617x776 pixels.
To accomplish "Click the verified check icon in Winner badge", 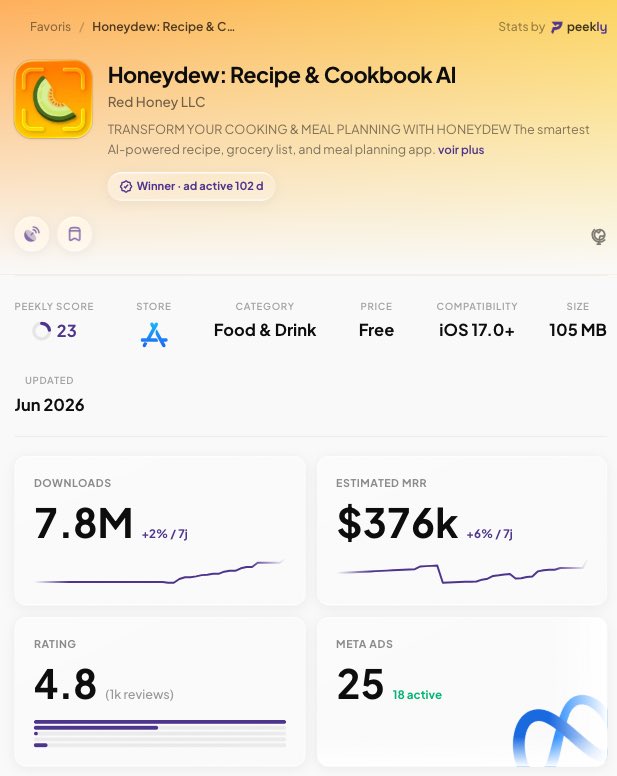I will pos(126,187).
